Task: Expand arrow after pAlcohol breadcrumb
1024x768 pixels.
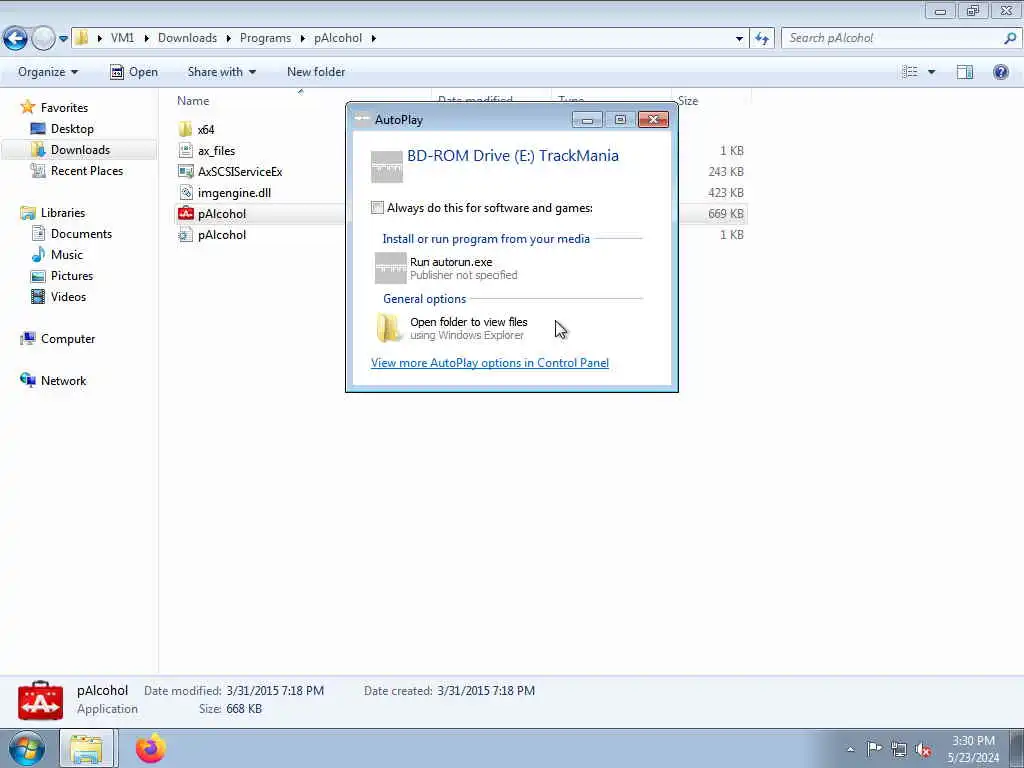Action: 374,39
